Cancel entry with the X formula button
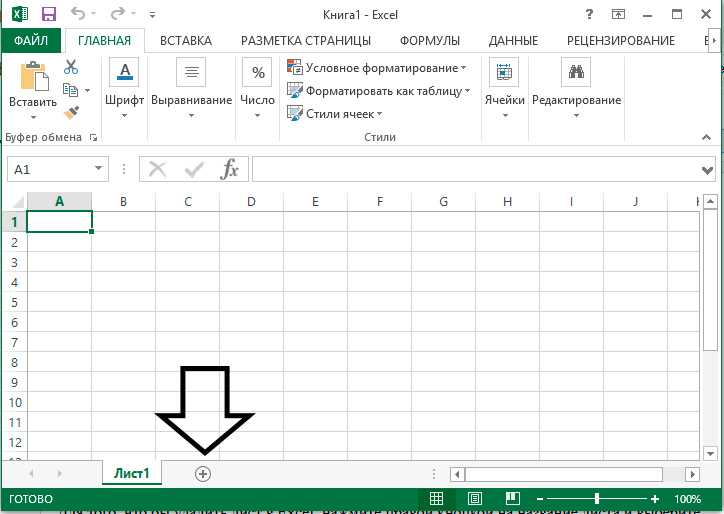Viewport: 724px width, 514px height. click(157, 169)
